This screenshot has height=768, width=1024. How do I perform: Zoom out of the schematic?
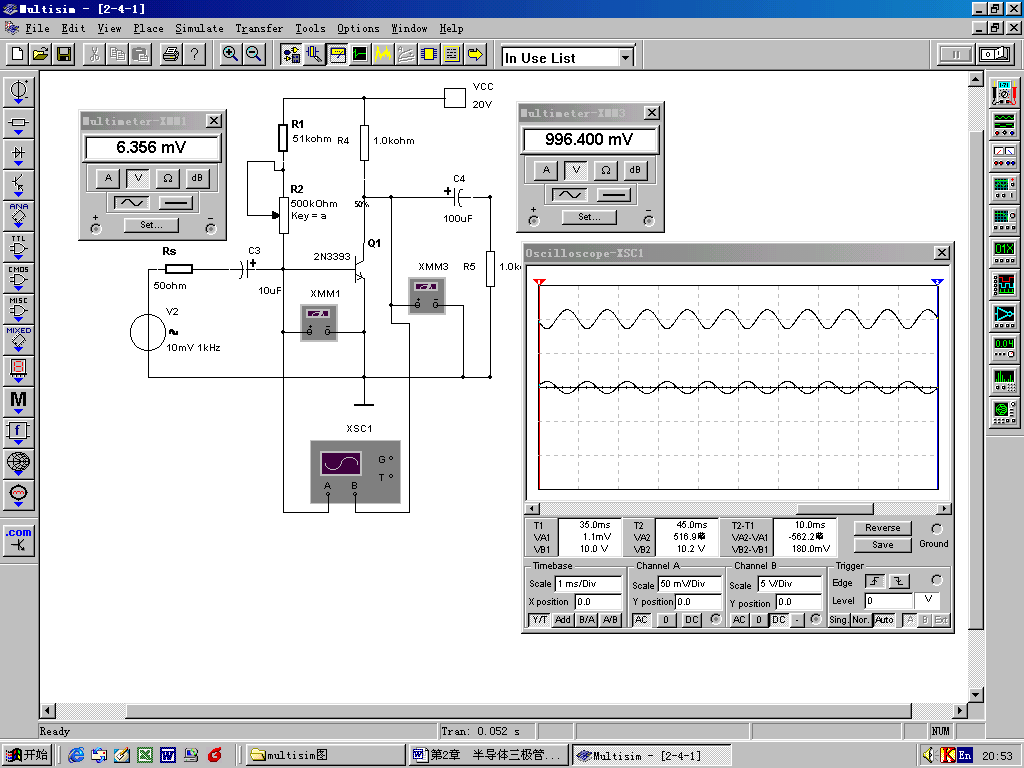(253, 54)
